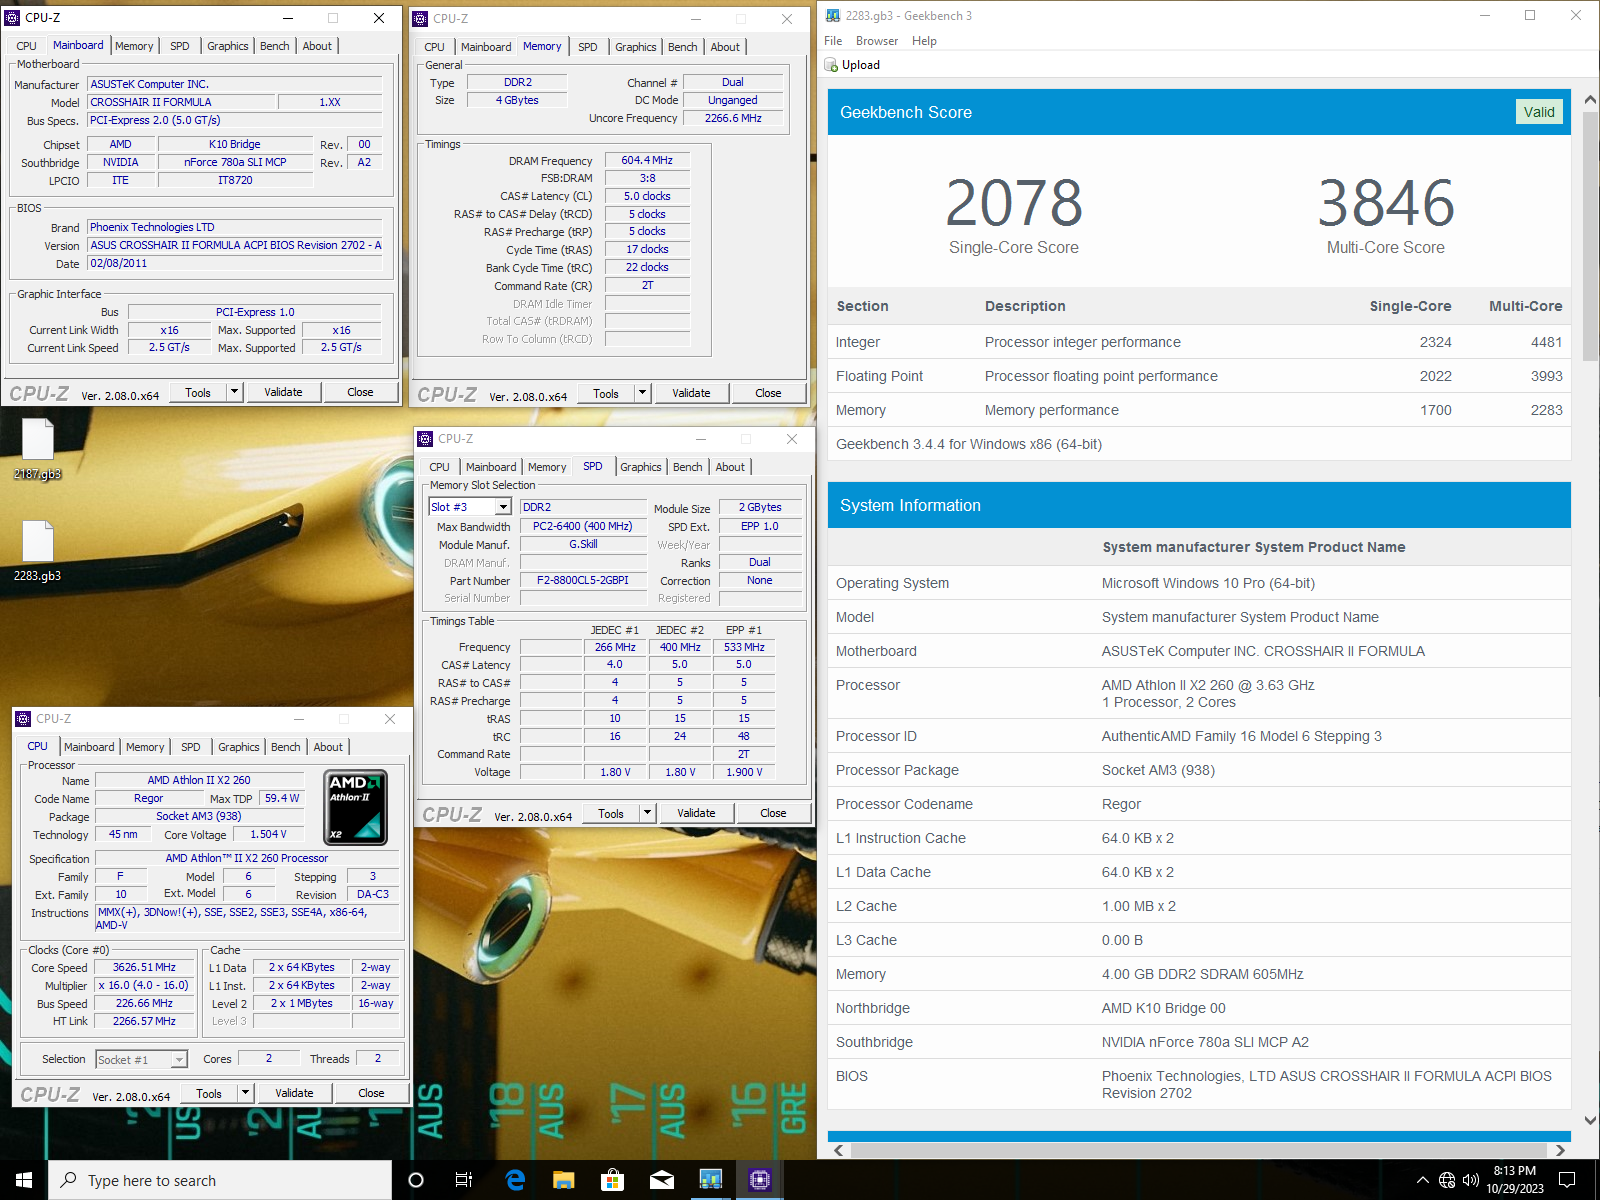Click the Single-Core Score 2078

(1014, 203)
